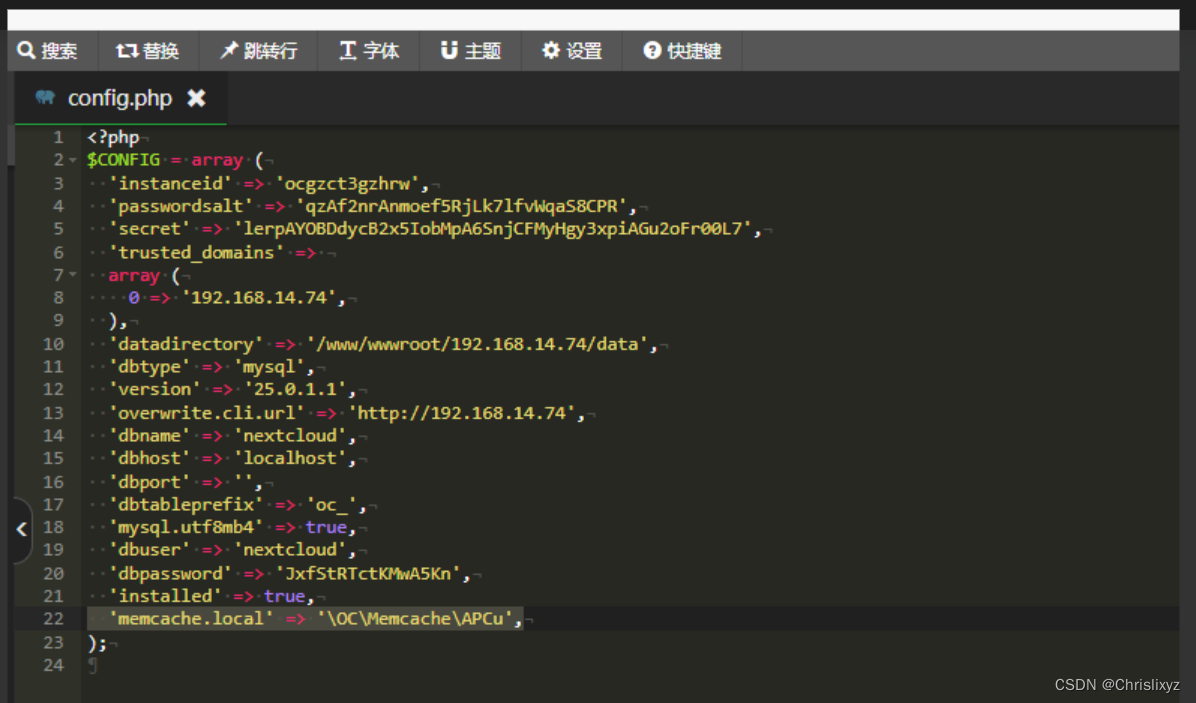Screen dimensions: 1196x703
Task: Click the 'memcache.local' key text
Action: (191, 618)
